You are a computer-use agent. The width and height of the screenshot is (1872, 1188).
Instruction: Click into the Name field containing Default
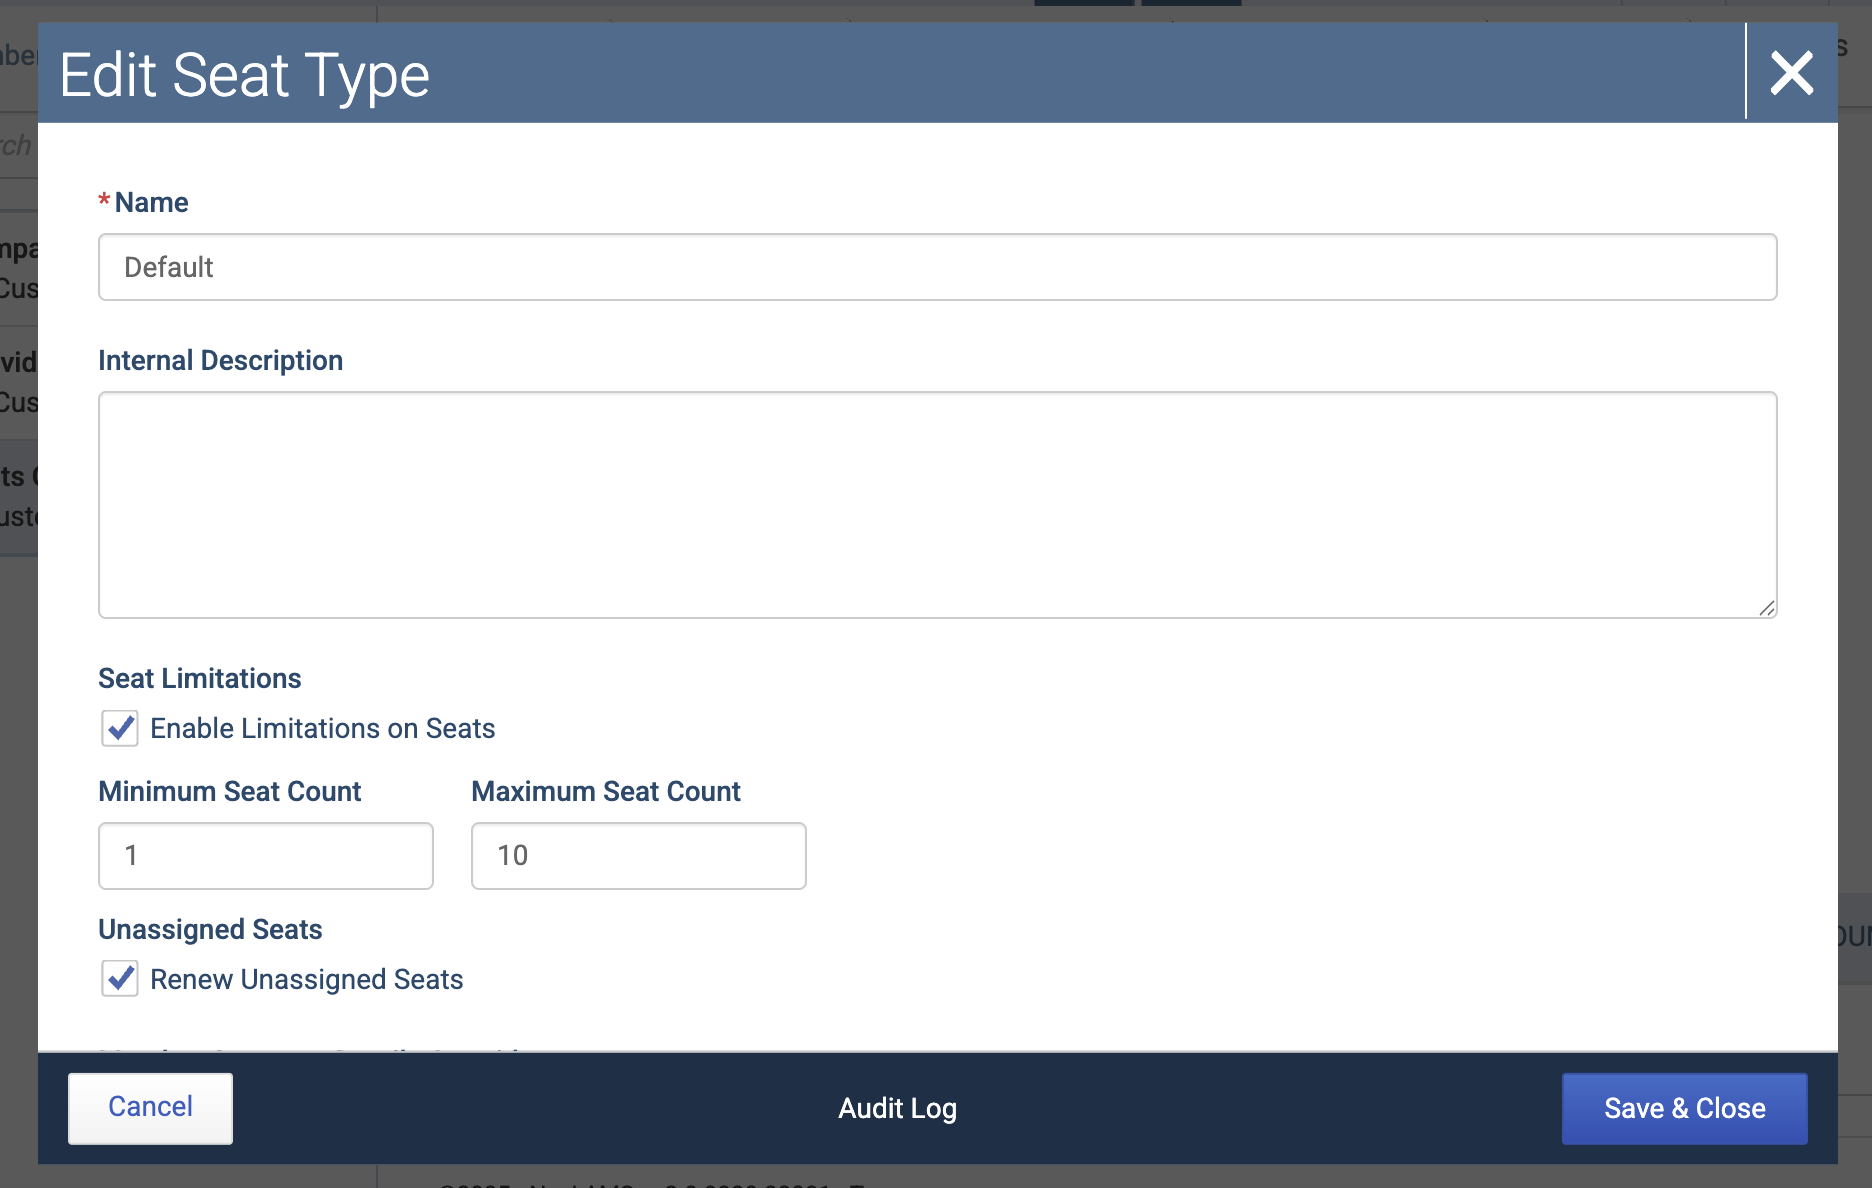(x=937, y=267)
